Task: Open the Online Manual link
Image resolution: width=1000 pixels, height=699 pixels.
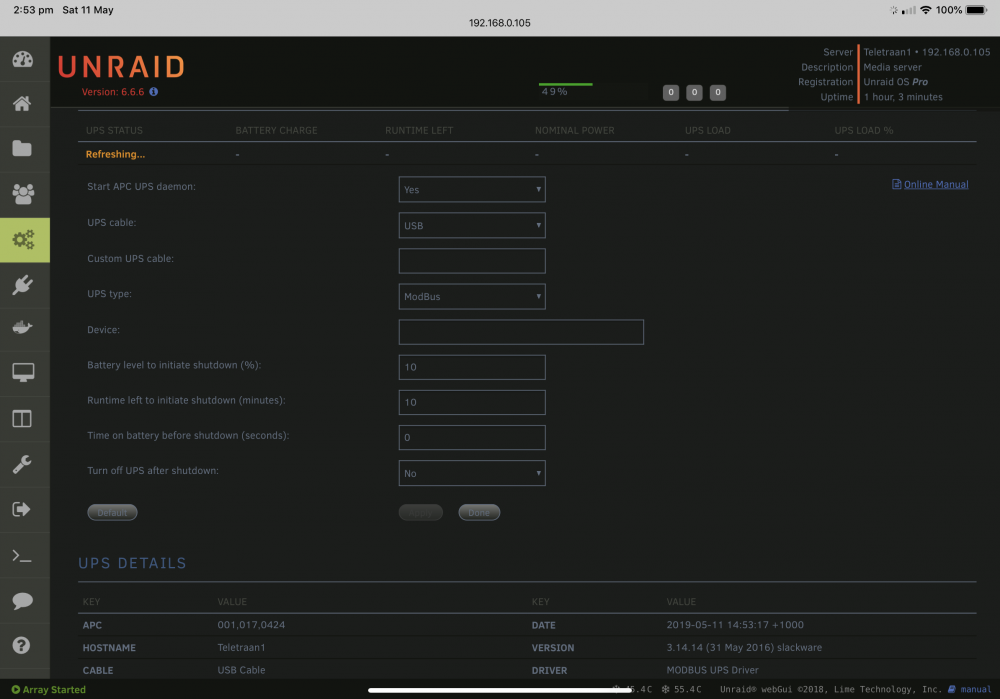Action: click(936, 184)
